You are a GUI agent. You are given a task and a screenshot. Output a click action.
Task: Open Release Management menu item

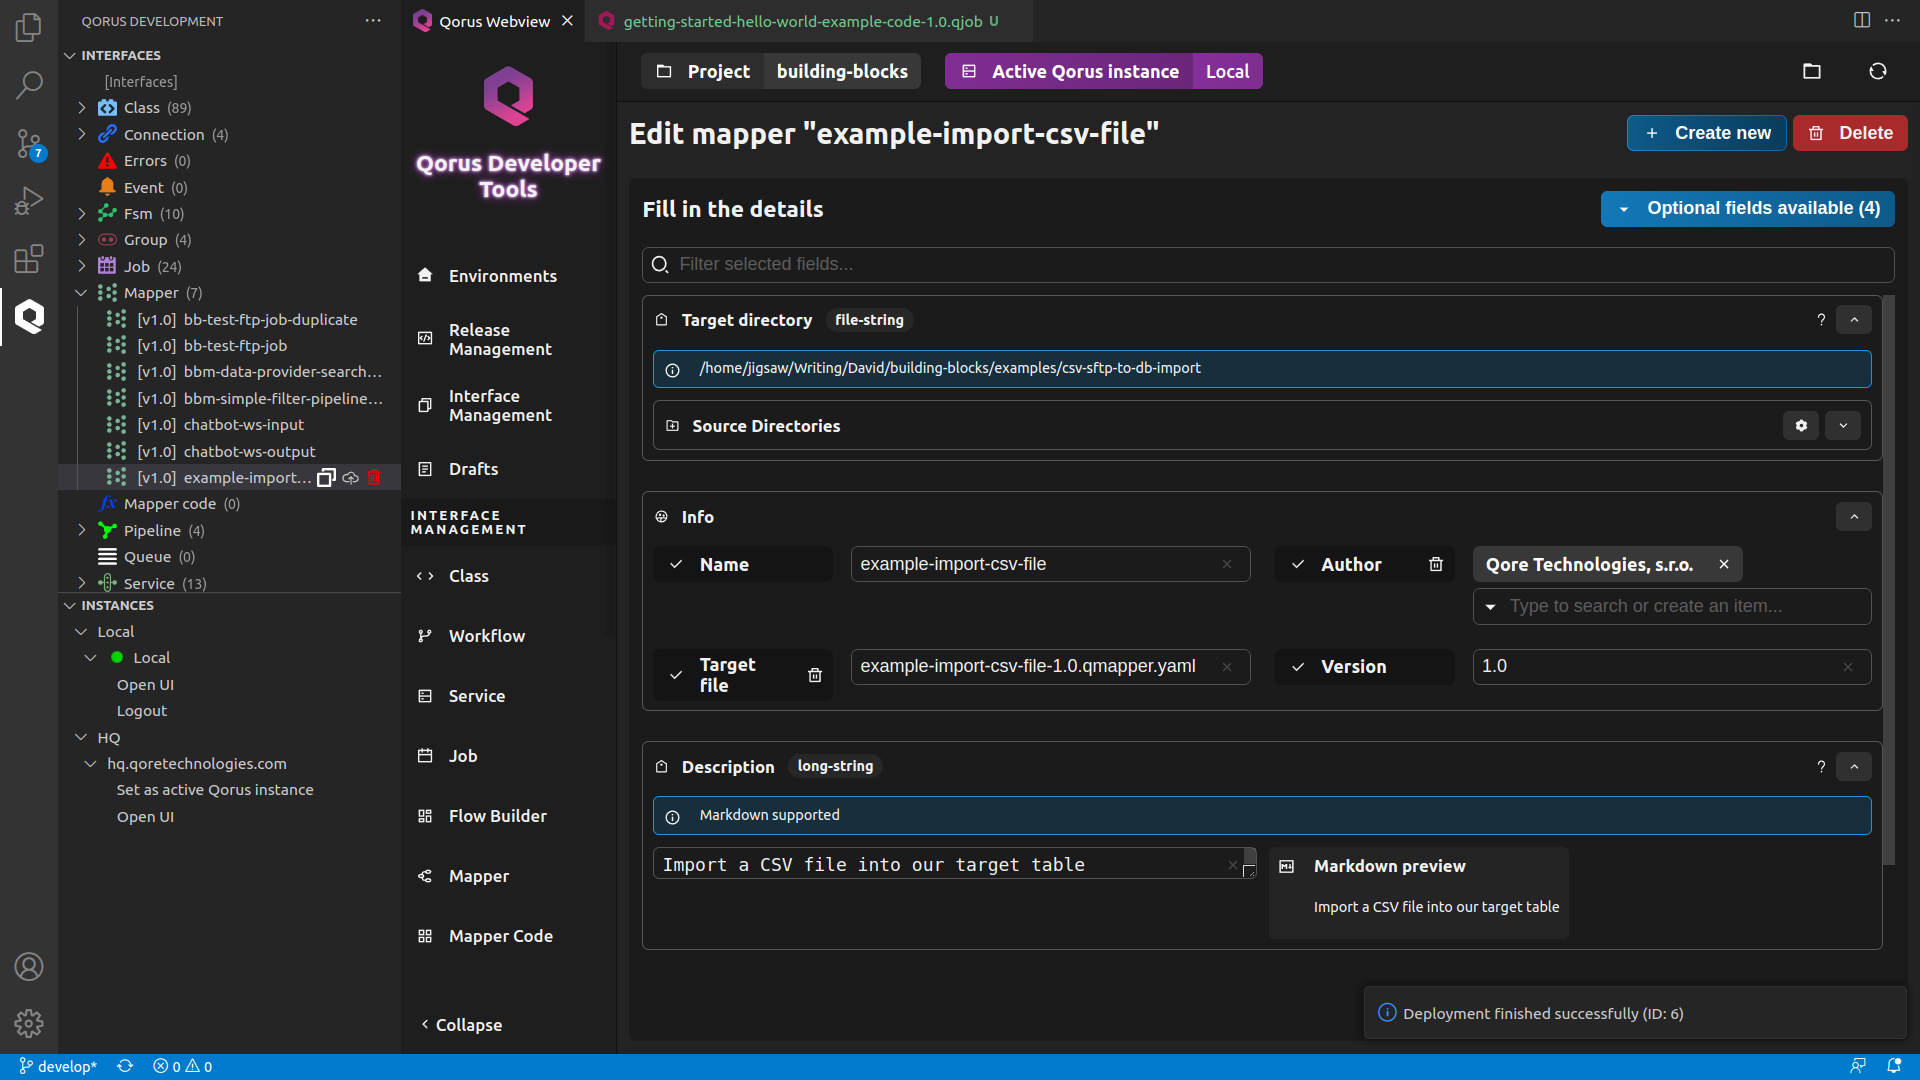500,339
